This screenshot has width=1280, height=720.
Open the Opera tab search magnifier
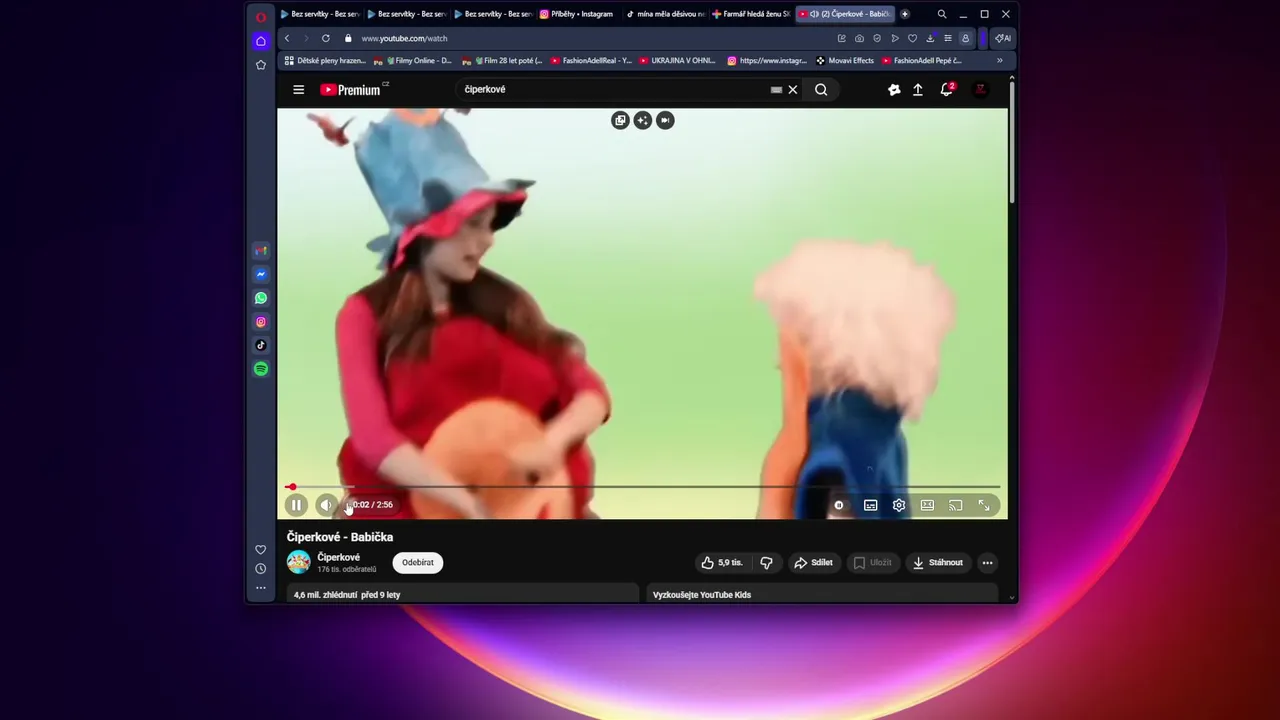[x=942, y=14]
